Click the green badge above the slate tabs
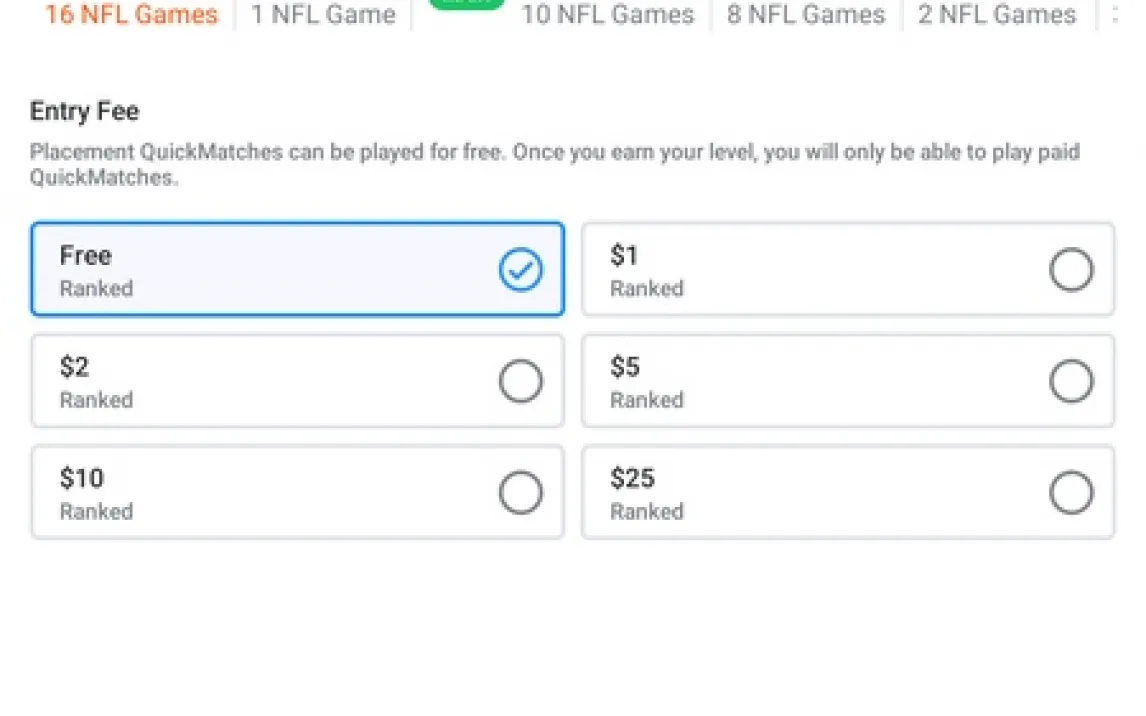Image resolution: width=1146 pixels, height=716 pixels. pyautogui.click(x=466, y=4)
